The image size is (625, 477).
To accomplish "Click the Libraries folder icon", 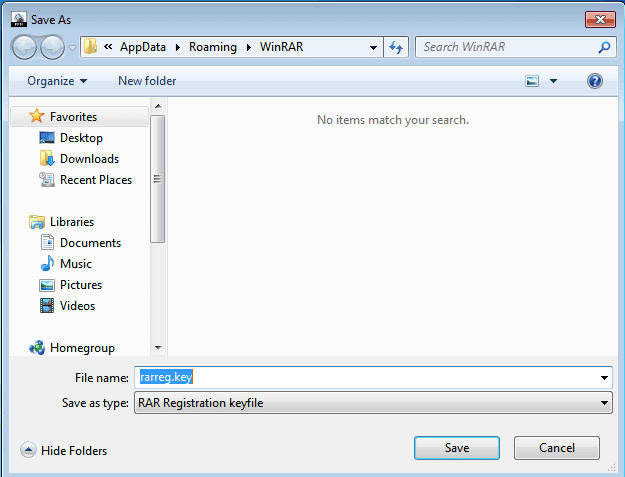I will tap(37, 222).
